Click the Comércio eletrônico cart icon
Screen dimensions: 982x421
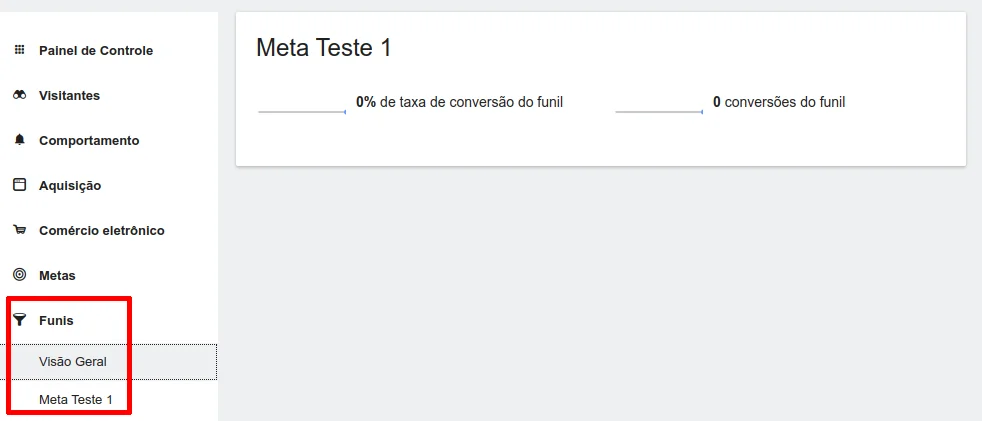(x=19, y=230)
